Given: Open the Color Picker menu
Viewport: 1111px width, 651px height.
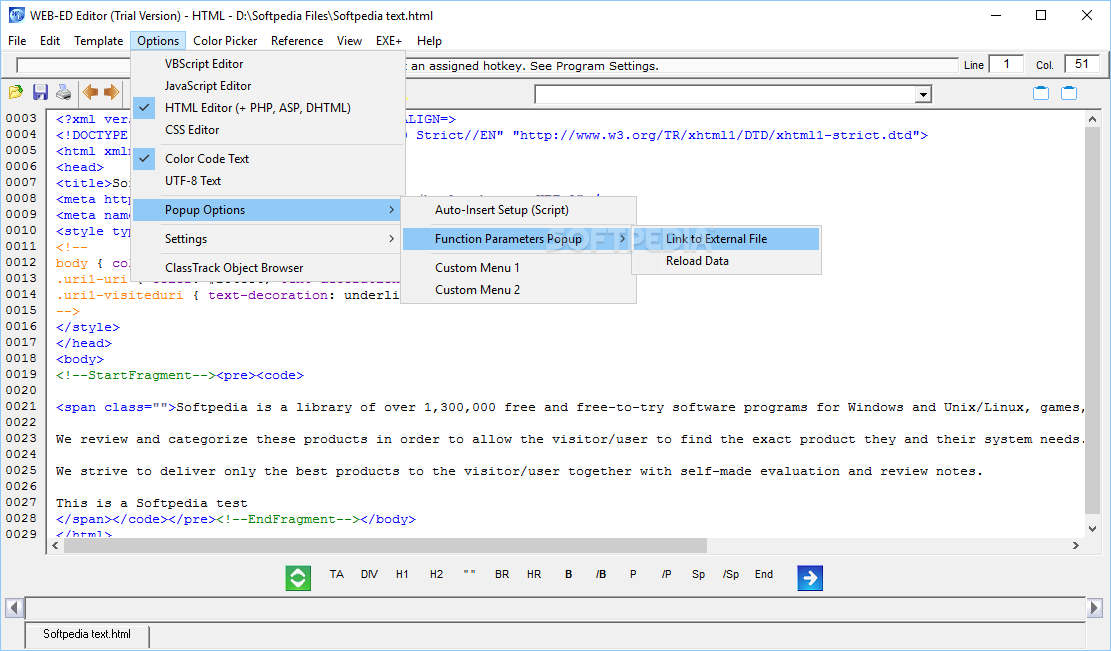Looking at the screenshot, I should tap(225, 40).
